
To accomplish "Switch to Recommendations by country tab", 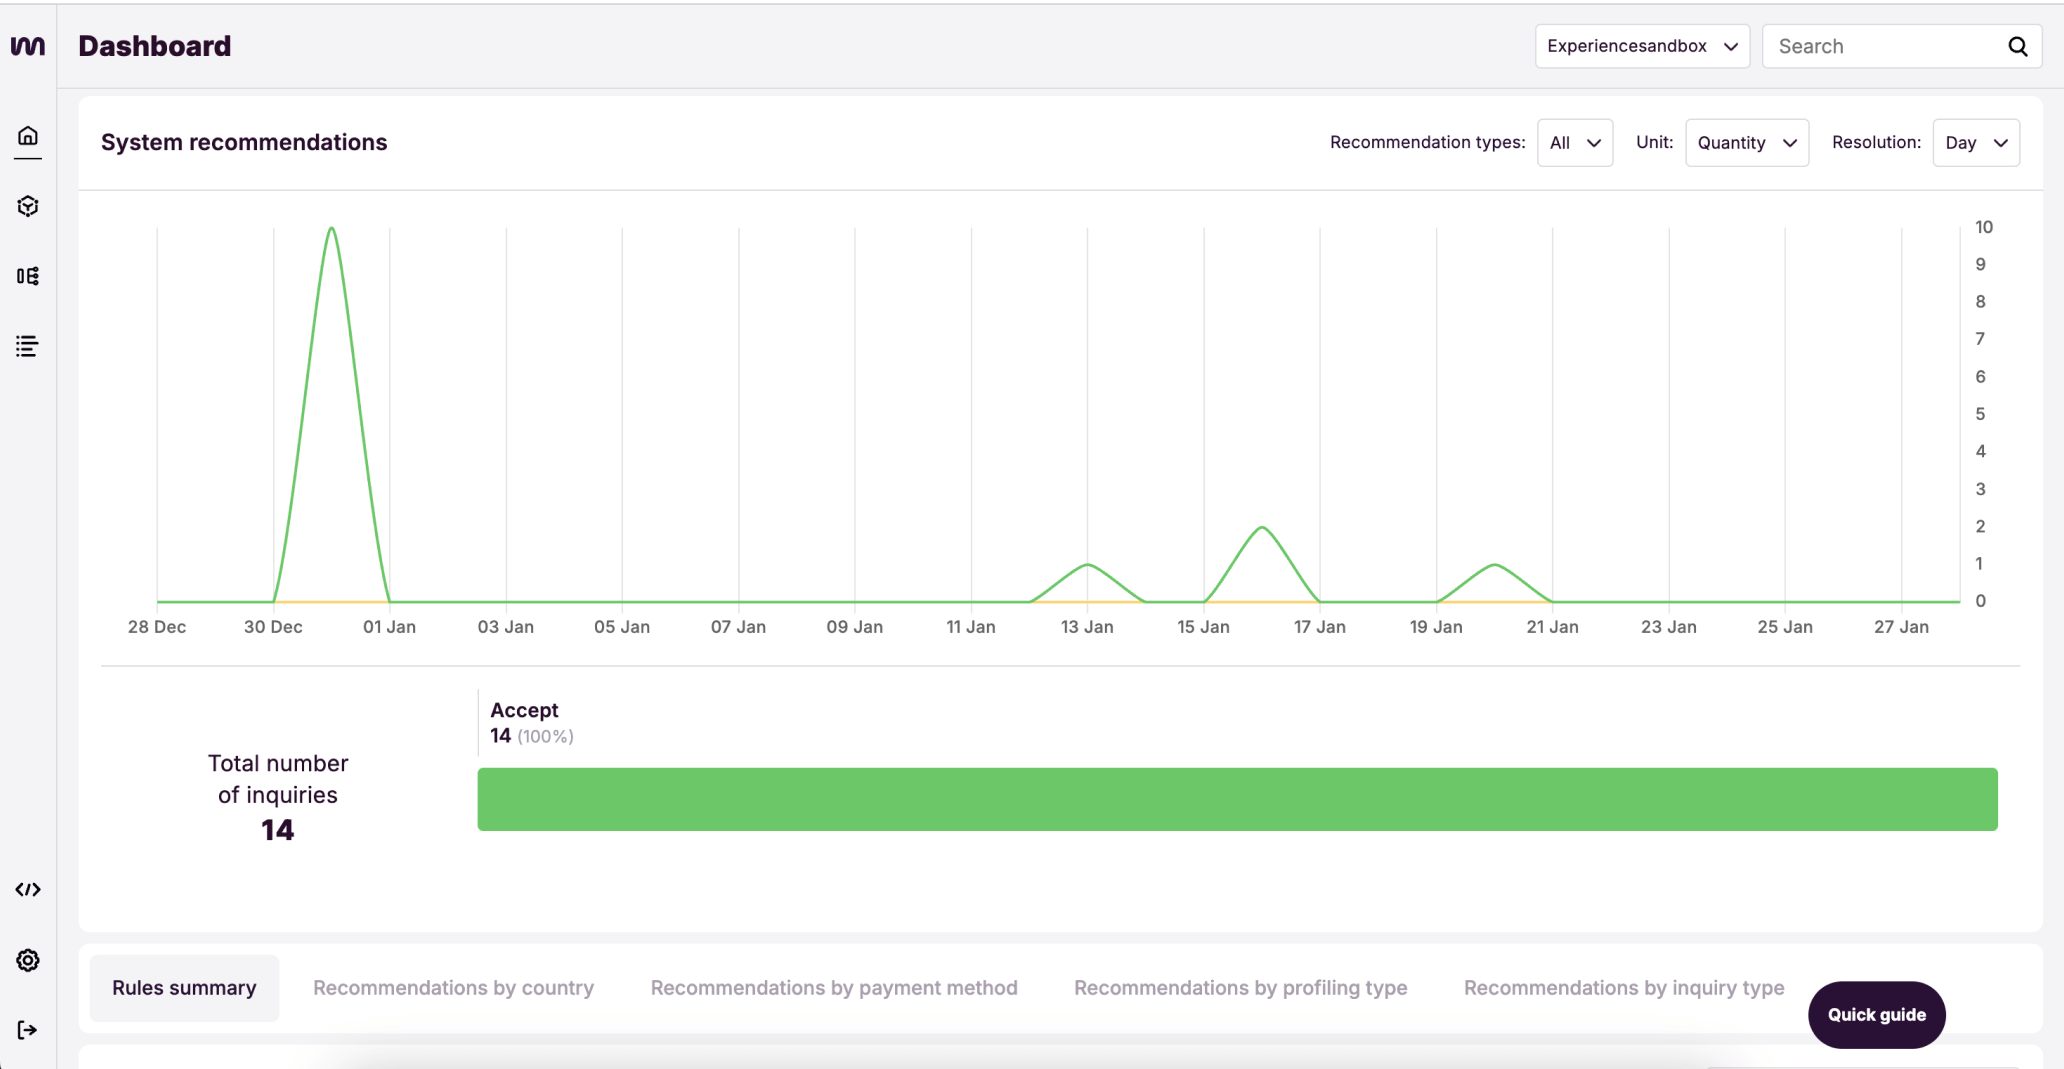I will pos(453,988).
